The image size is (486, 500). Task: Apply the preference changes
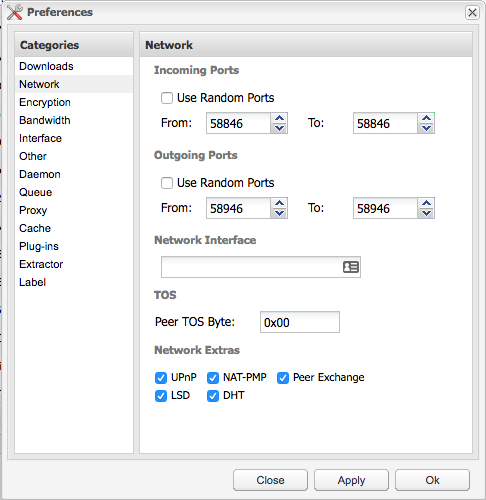[x=351, y=480]
